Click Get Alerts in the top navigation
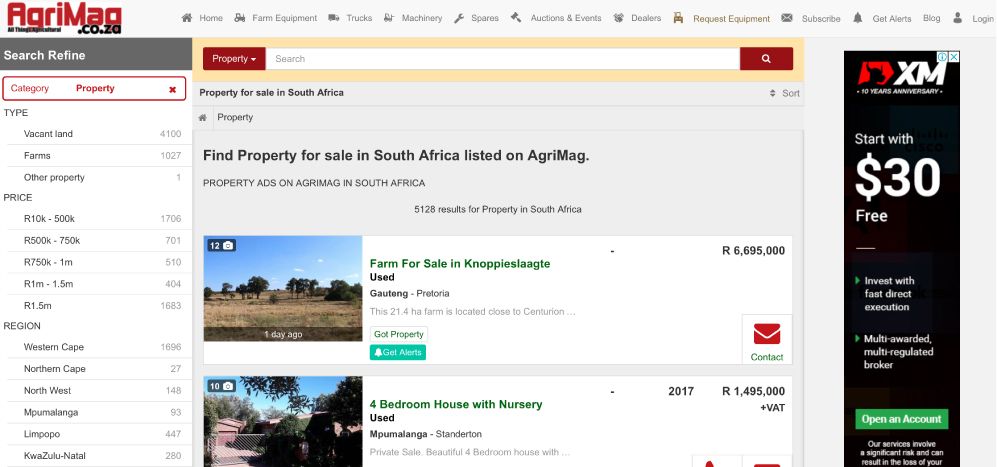This screenshot has height=467, width=997. pyautogui.click(x=891, y=18)
